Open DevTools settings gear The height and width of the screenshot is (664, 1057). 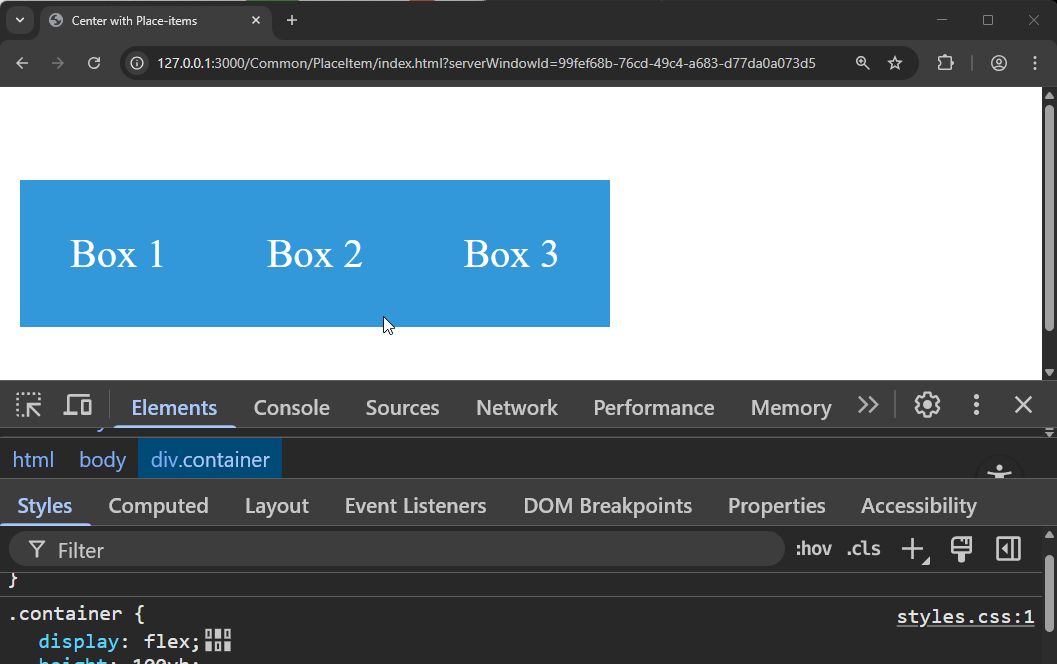tap(927, 405)
